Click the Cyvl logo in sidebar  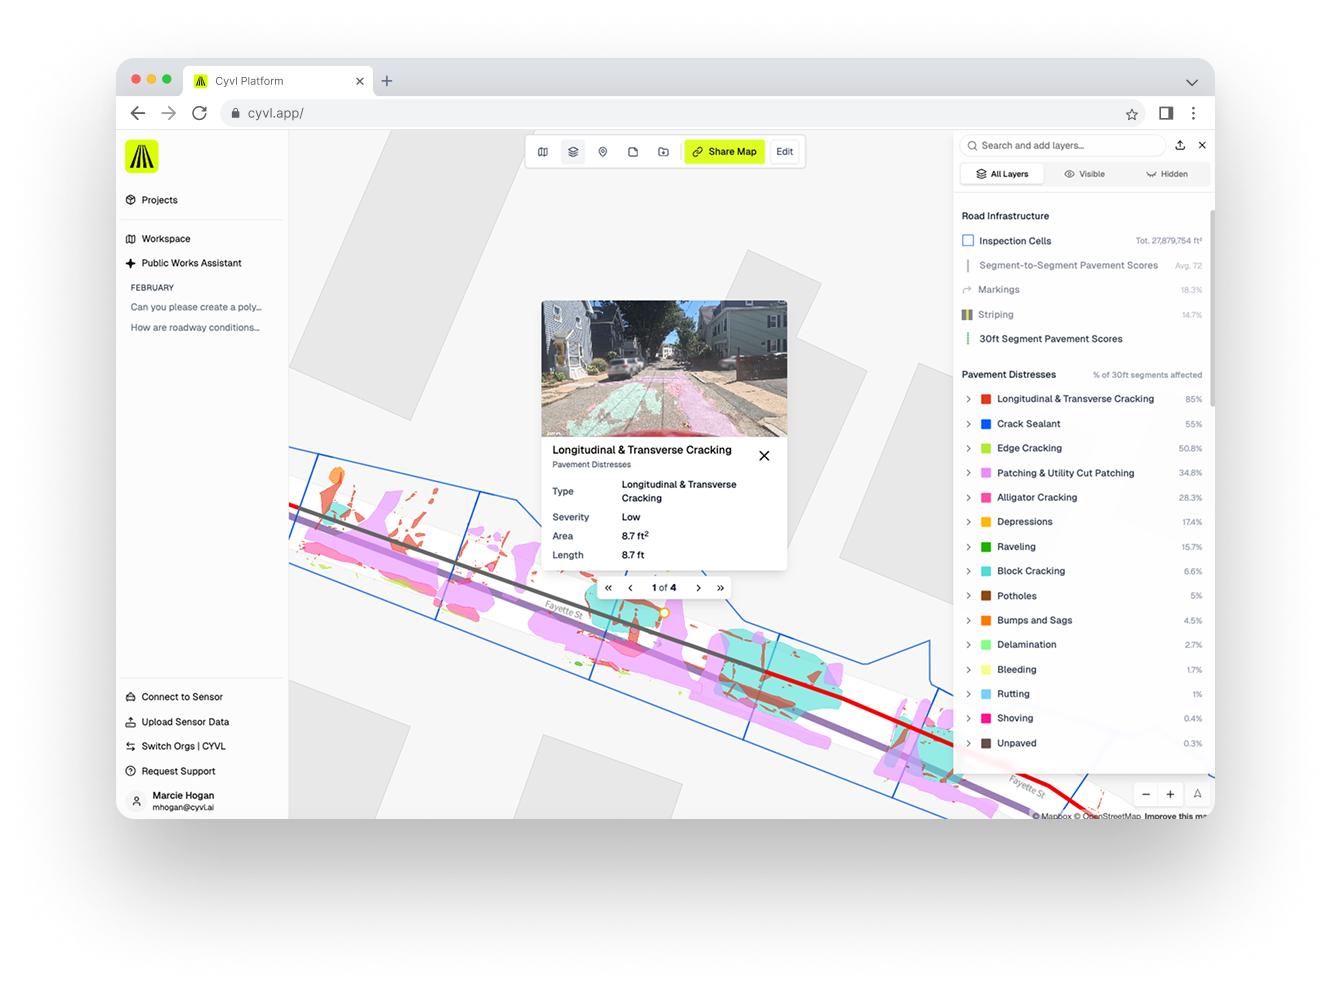point(142,156)
